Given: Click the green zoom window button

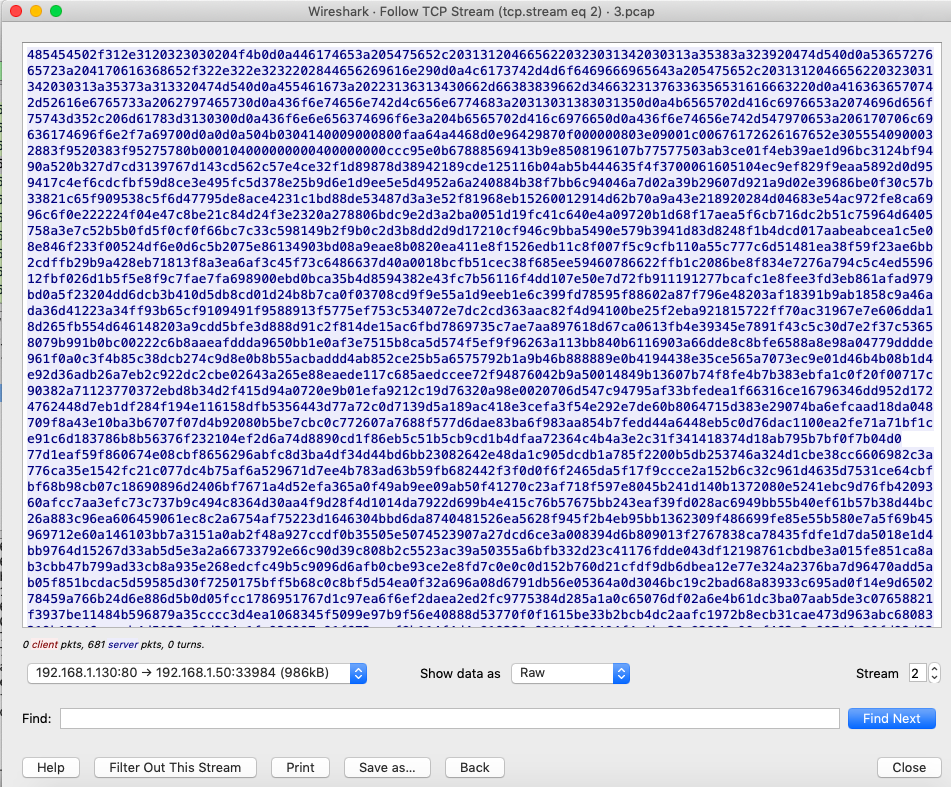Looking at the screenshot, I should 56,11.
